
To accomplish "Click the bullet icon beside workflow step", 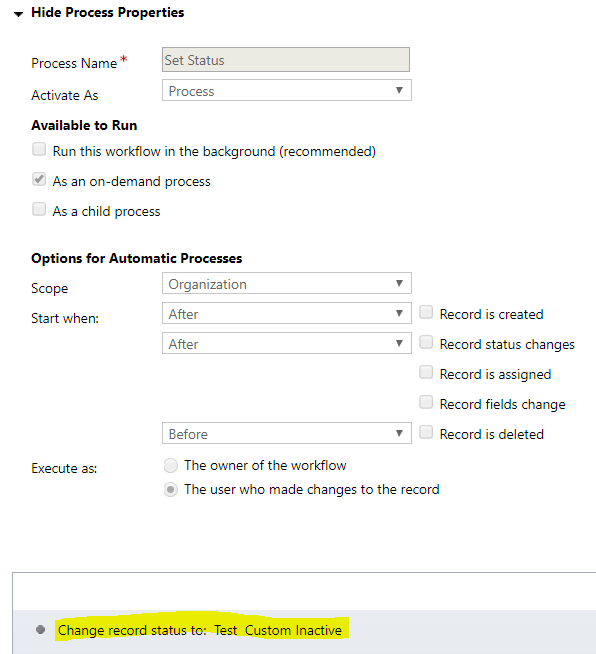I will pyautogui.click(x=40, y=630).
